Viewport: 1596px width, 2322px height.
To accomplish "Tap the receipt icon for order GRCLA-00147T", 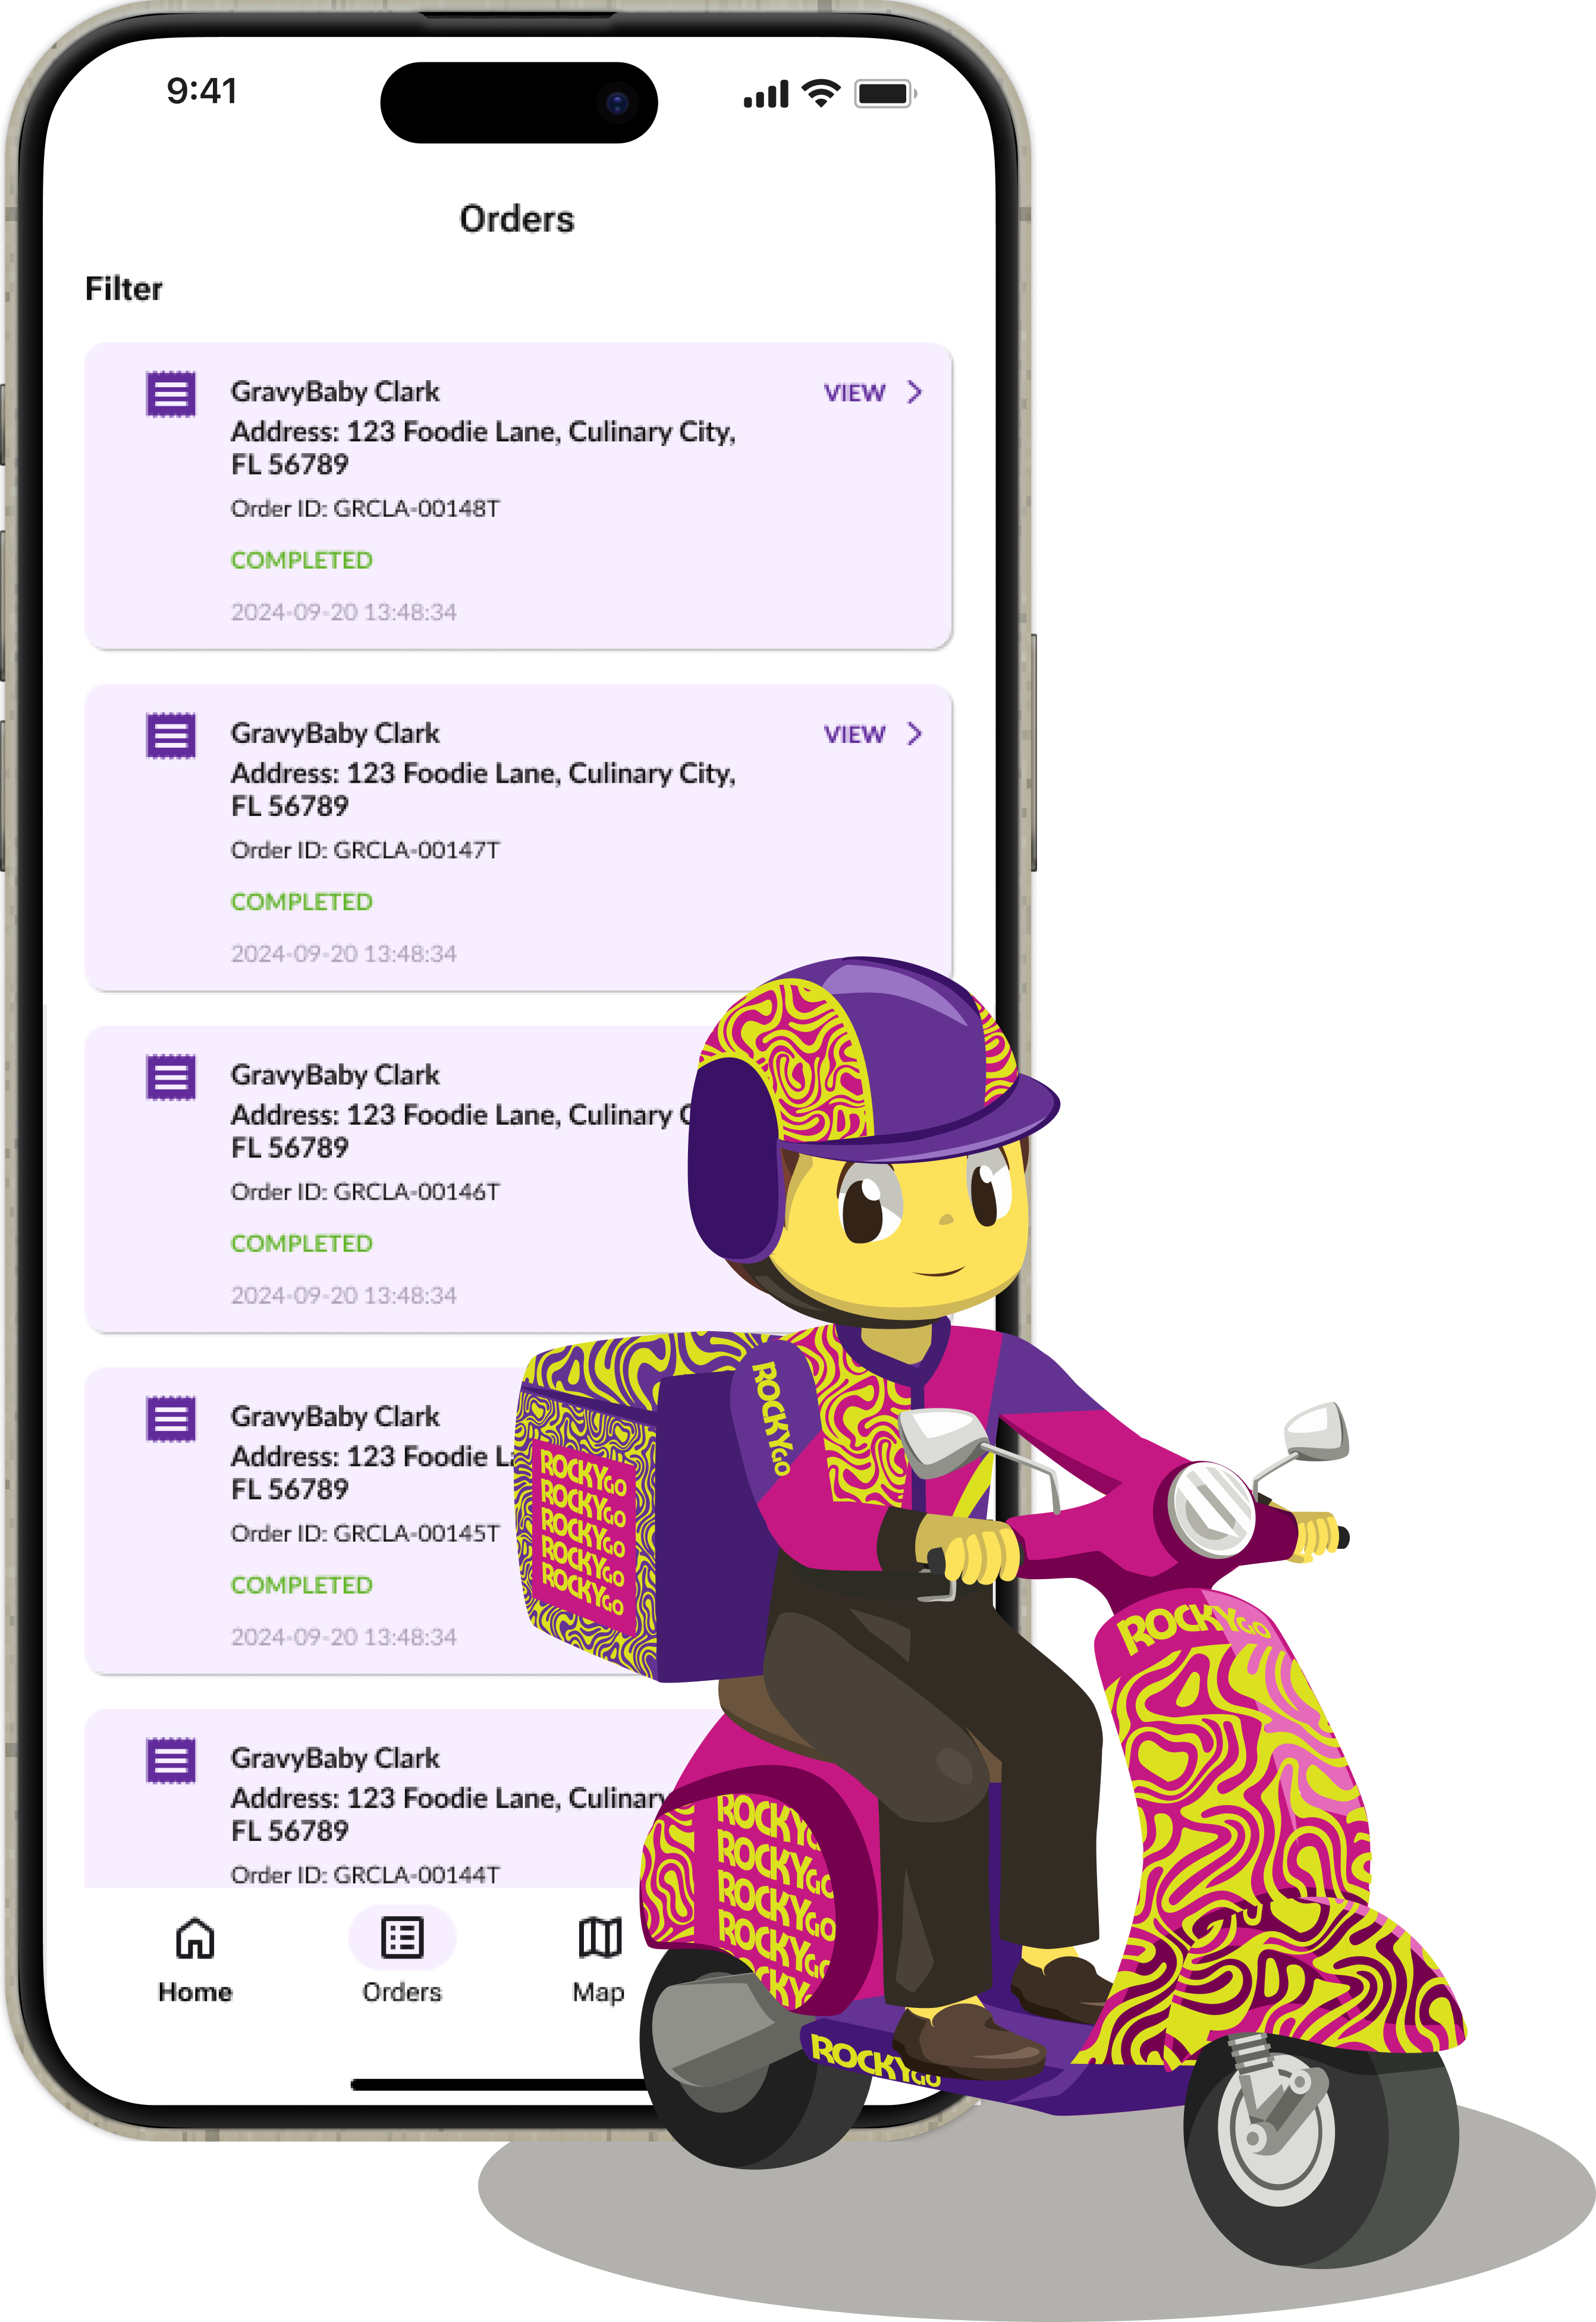I will pos(171,736).
